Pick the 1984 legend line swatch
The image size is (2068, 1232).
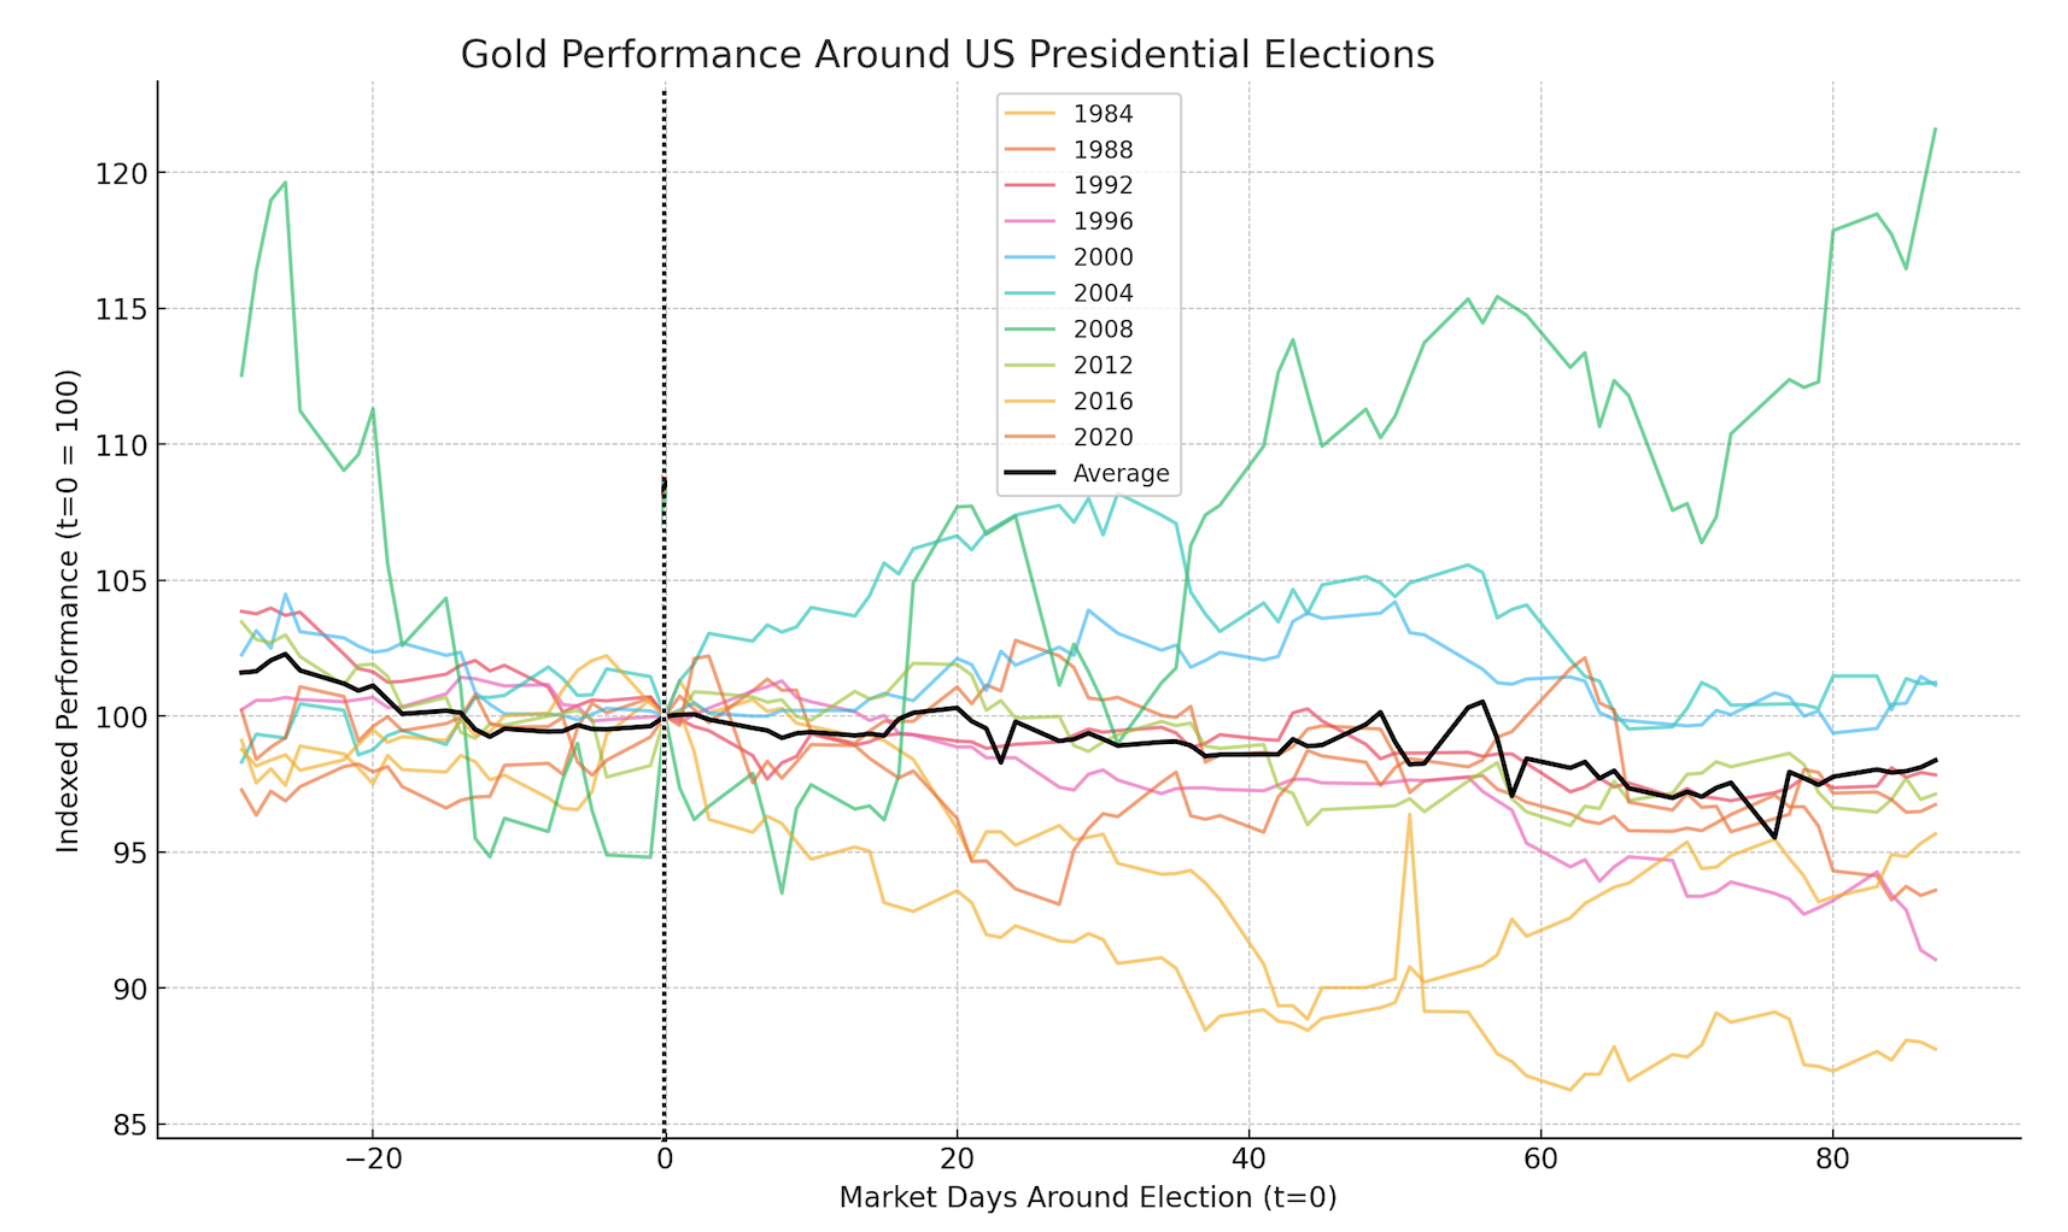(1029, 114)
